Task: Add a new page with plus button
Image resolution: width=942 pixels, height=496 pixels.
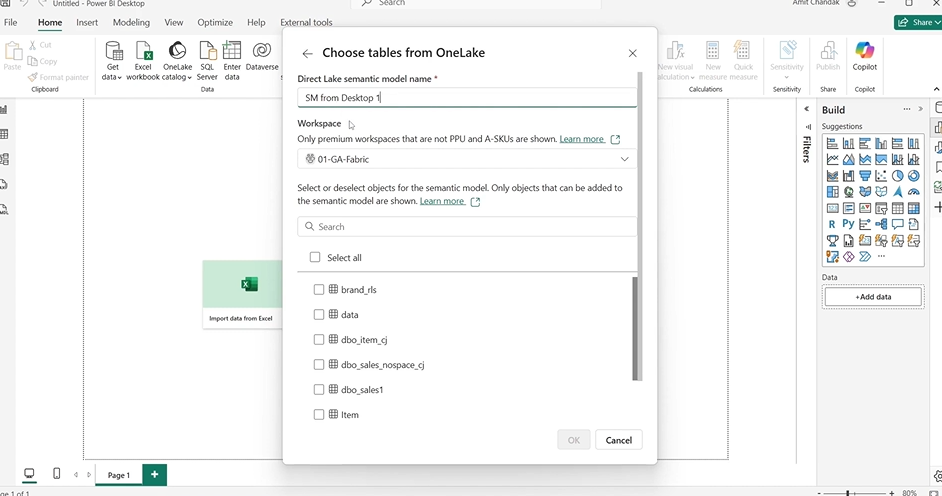Action: pyautogui.click(x=154, y=474)
